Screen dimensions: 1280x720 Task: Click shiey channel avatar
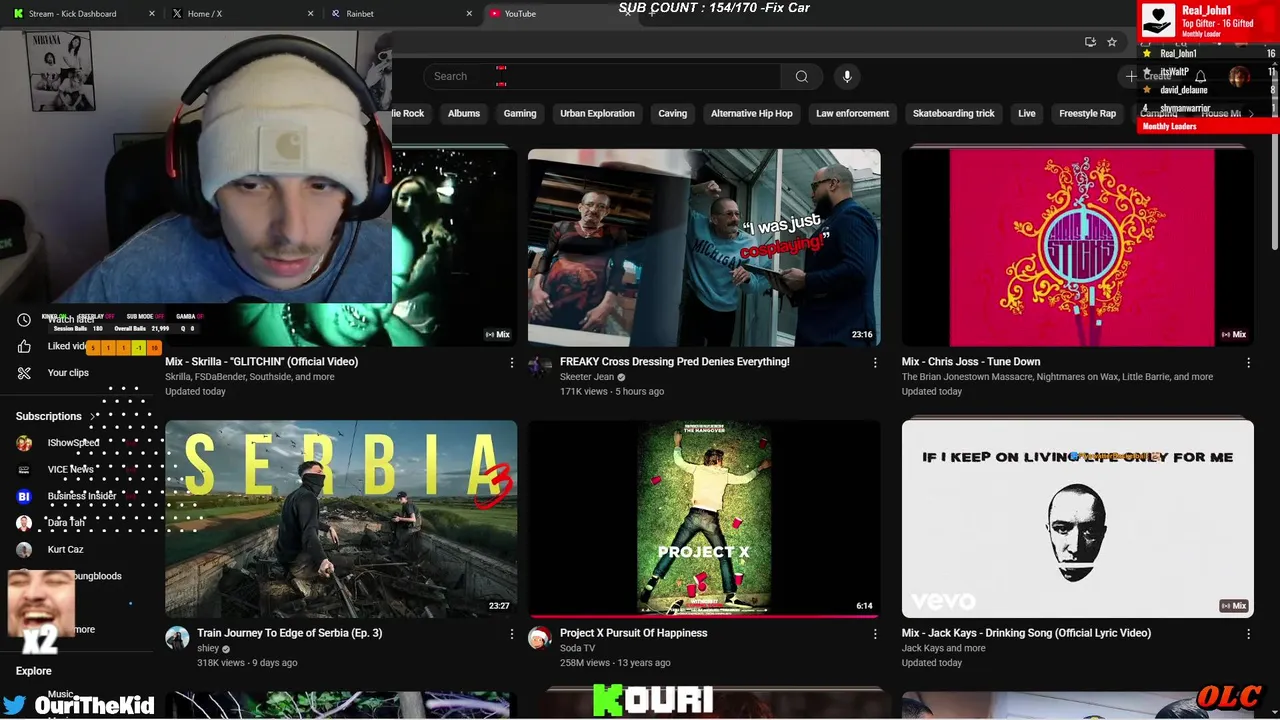(177, 638)
